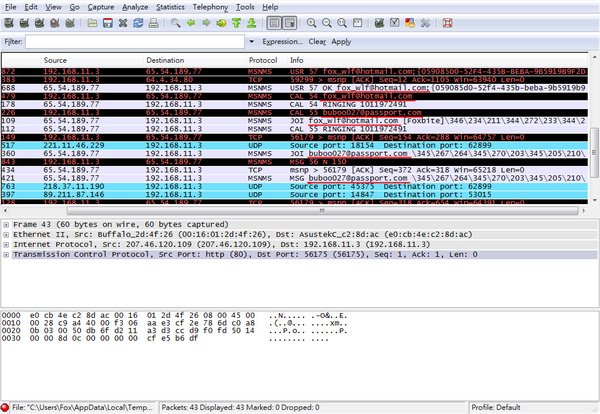The height and width of the screenshot is (414, 600).
Task: Expand the Ethernet II details row
Action: 6,235
